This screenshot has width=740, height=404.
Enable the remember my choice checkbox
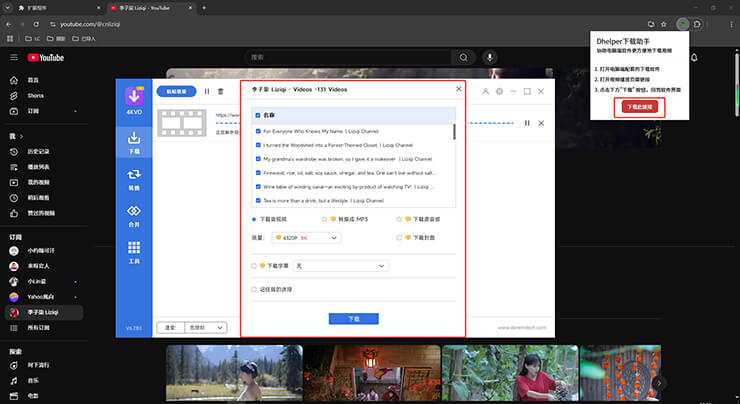pos(254,289)
